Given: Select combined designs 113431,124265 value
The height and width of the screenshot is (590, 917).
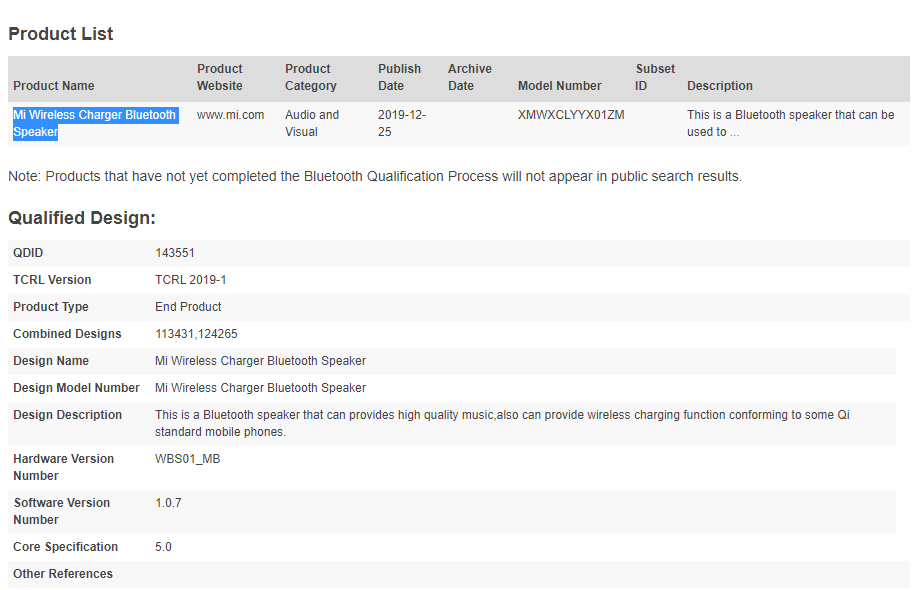Looking at the screenshot, I should 196,334.
